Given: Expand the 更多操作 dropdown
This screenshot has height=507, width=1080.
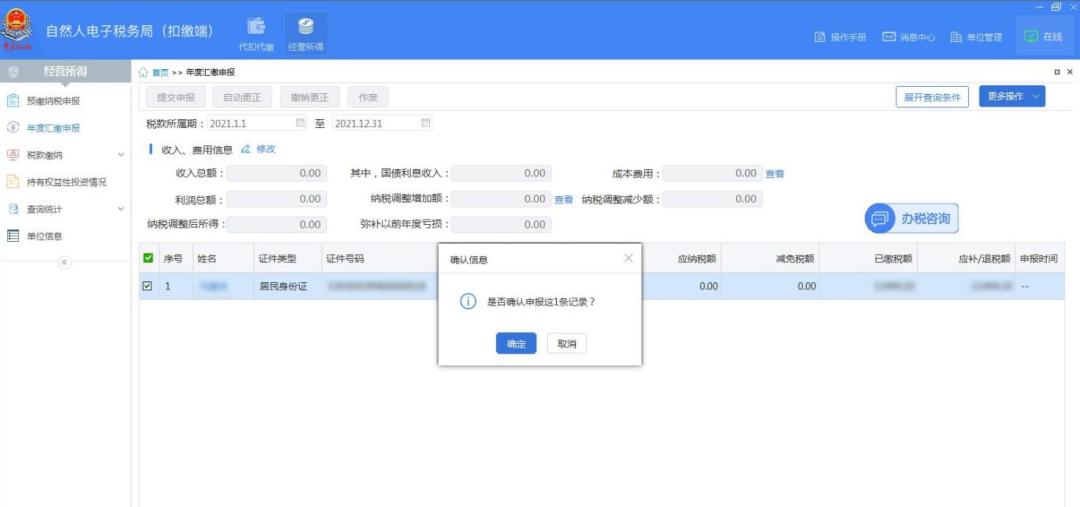Looking at the screenshot, I should (x=1011, y=96).
